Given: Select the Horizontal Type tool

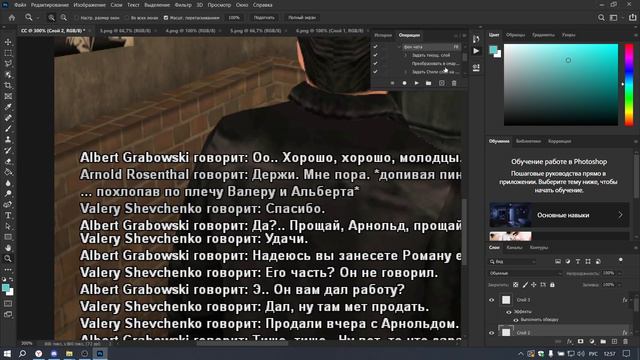Looking at the screenshot, I should (x=8, y=215).
